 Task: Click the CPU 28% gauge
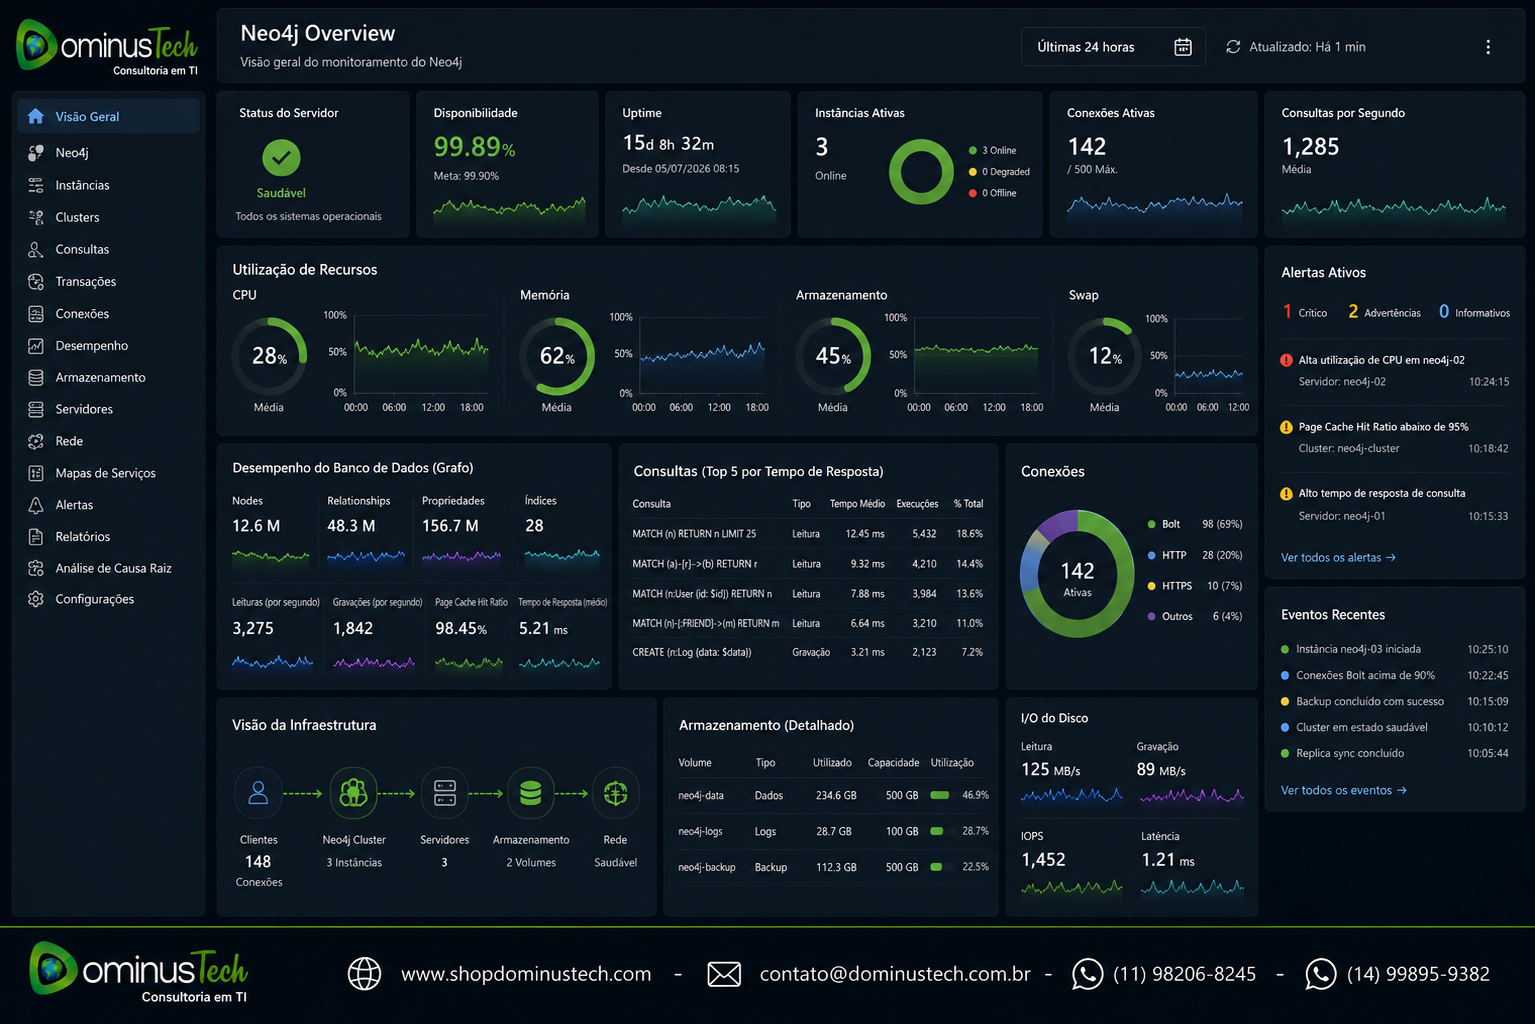[269, 356]
